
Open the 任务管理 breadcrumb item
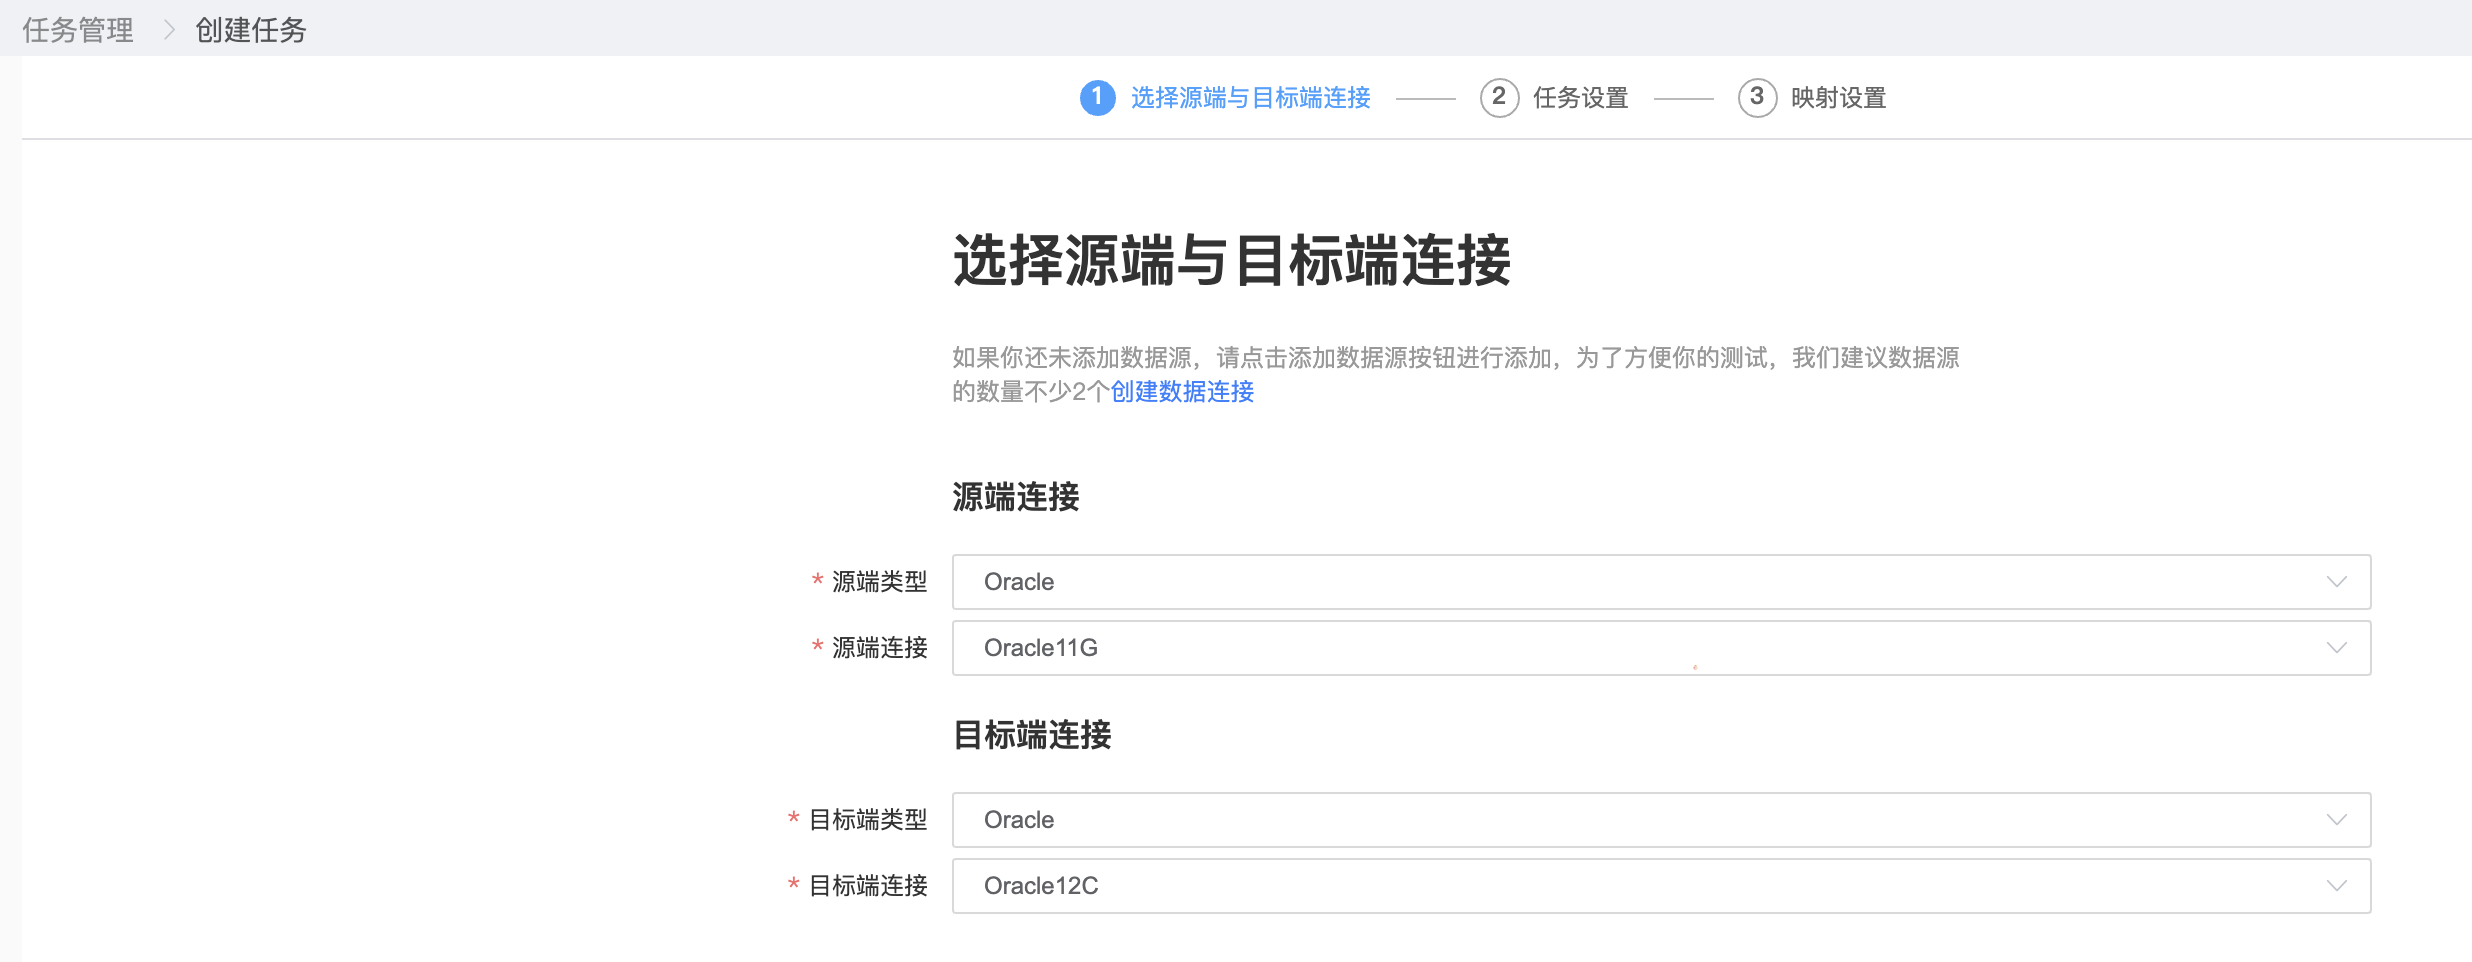pyautogui.click(x=77, y=30)
